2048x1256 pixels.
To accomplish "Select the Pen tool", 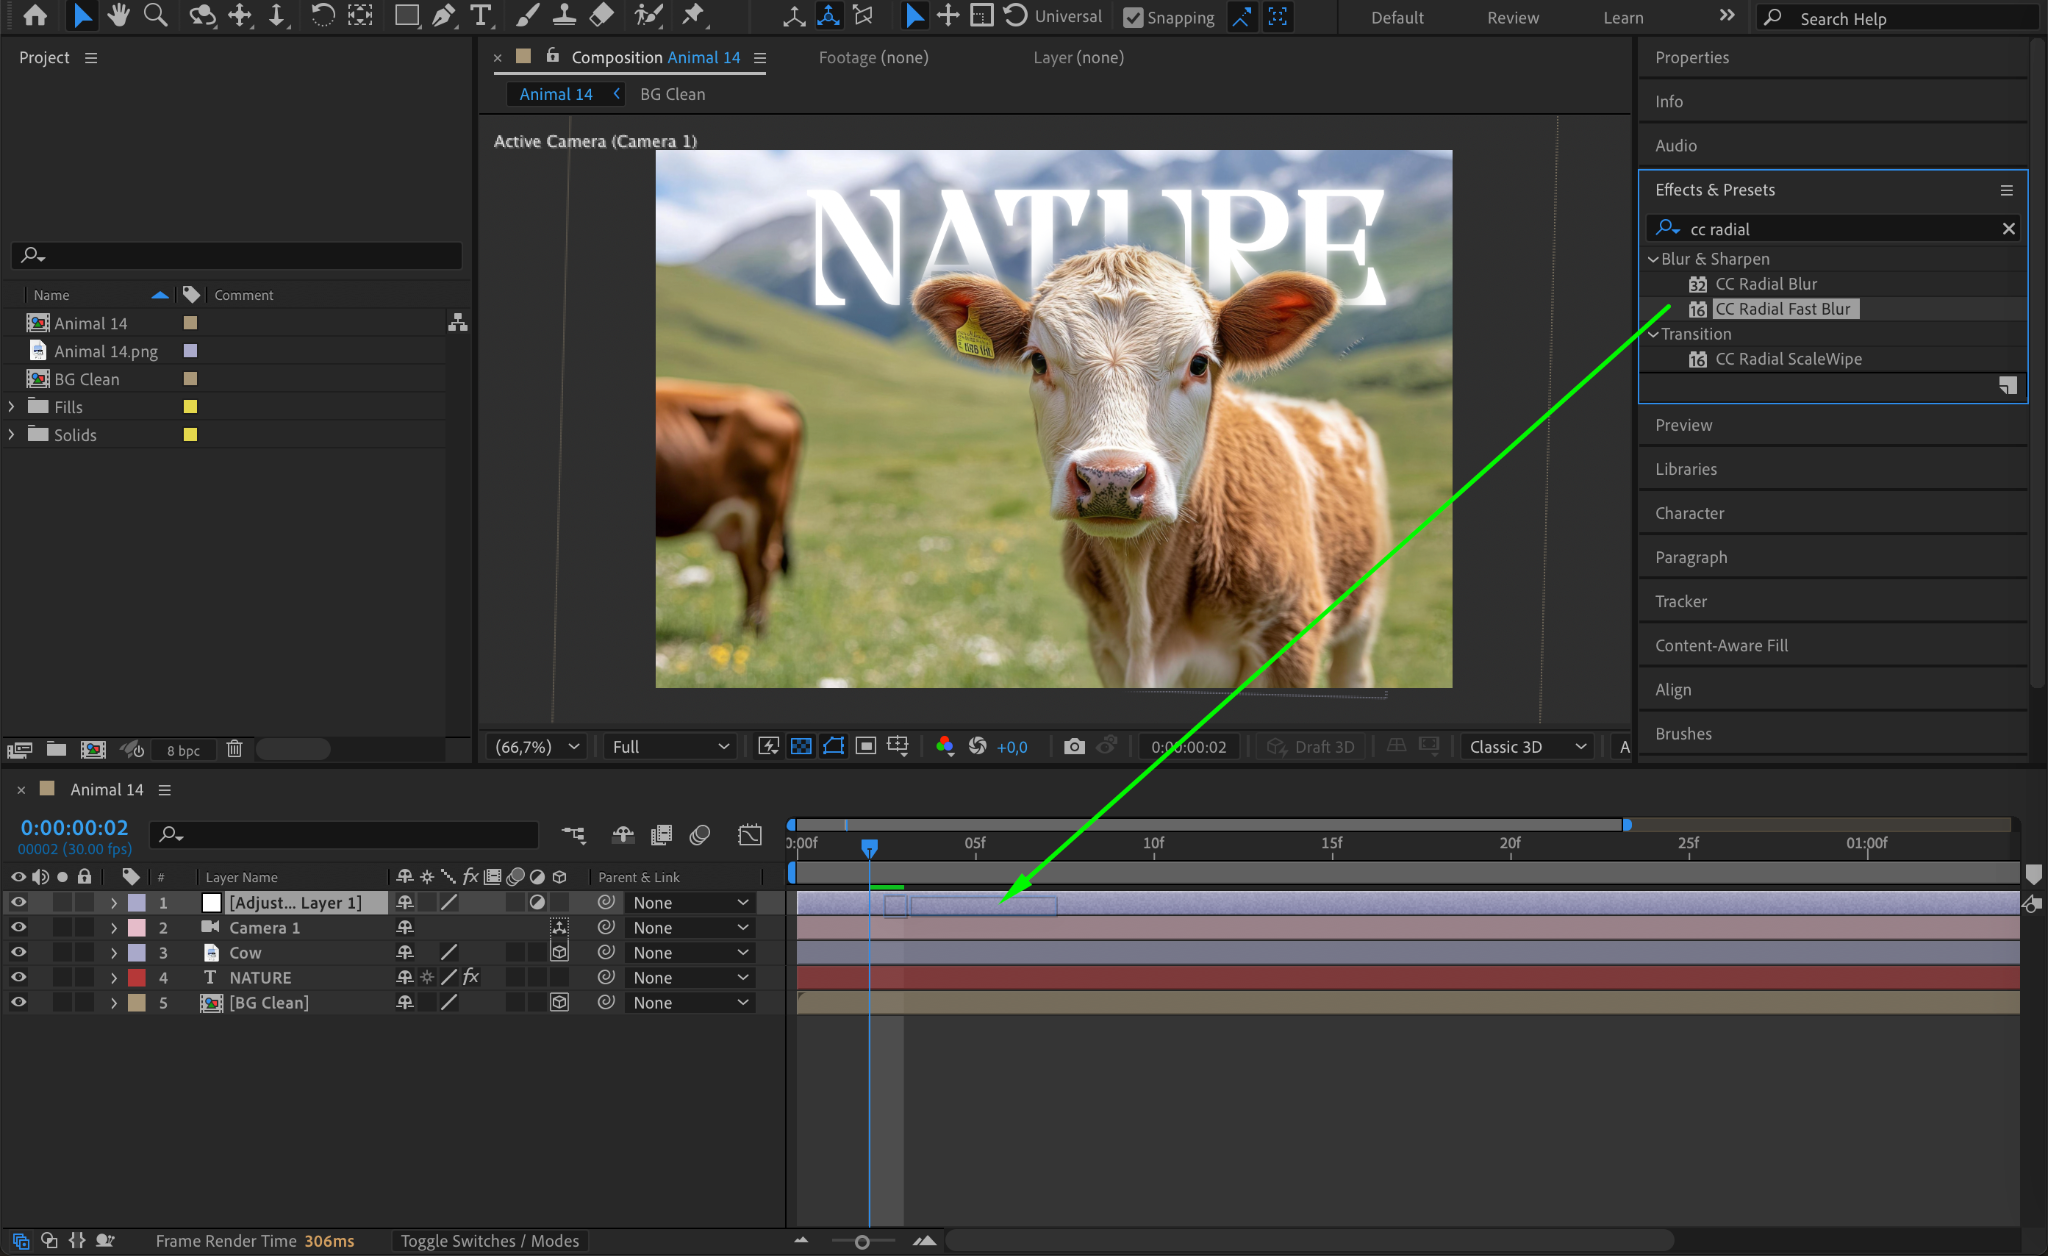I will (444, 15).
